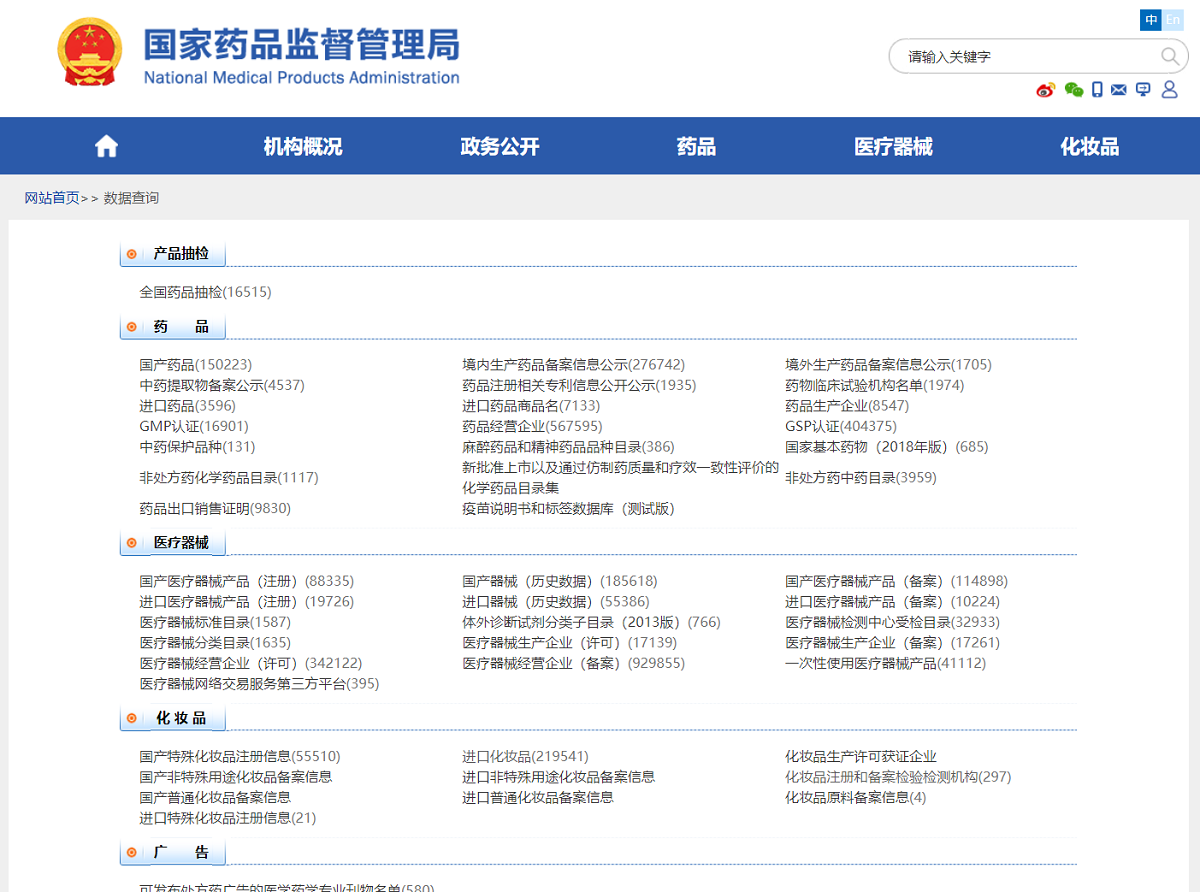Open the 医疗器械 menu in the navigation bar
This screenshot has width=1200, height=892.
893,145
